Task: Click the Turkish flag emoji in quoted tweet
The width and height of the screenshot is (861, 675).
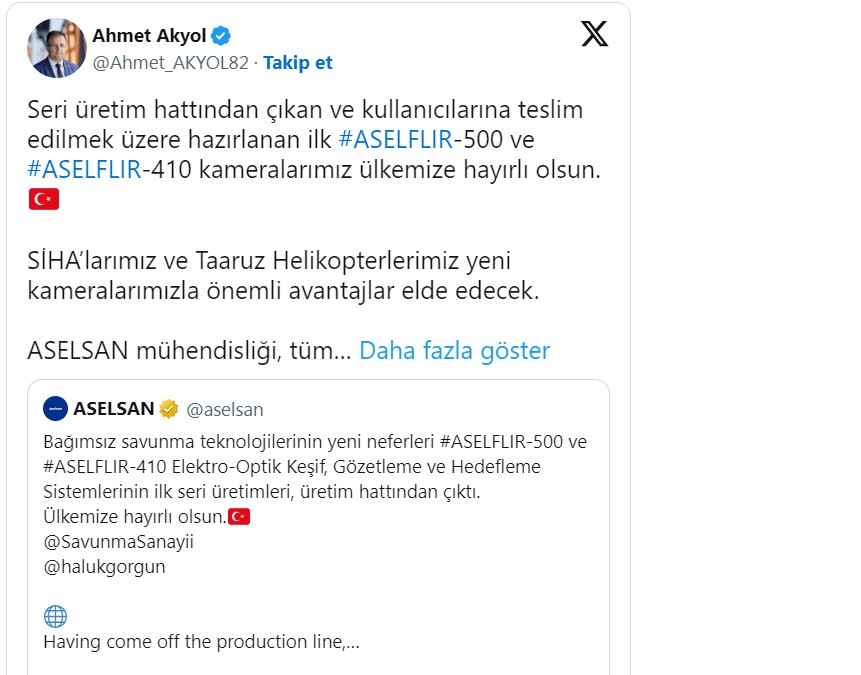Action: tap(239, 517)
